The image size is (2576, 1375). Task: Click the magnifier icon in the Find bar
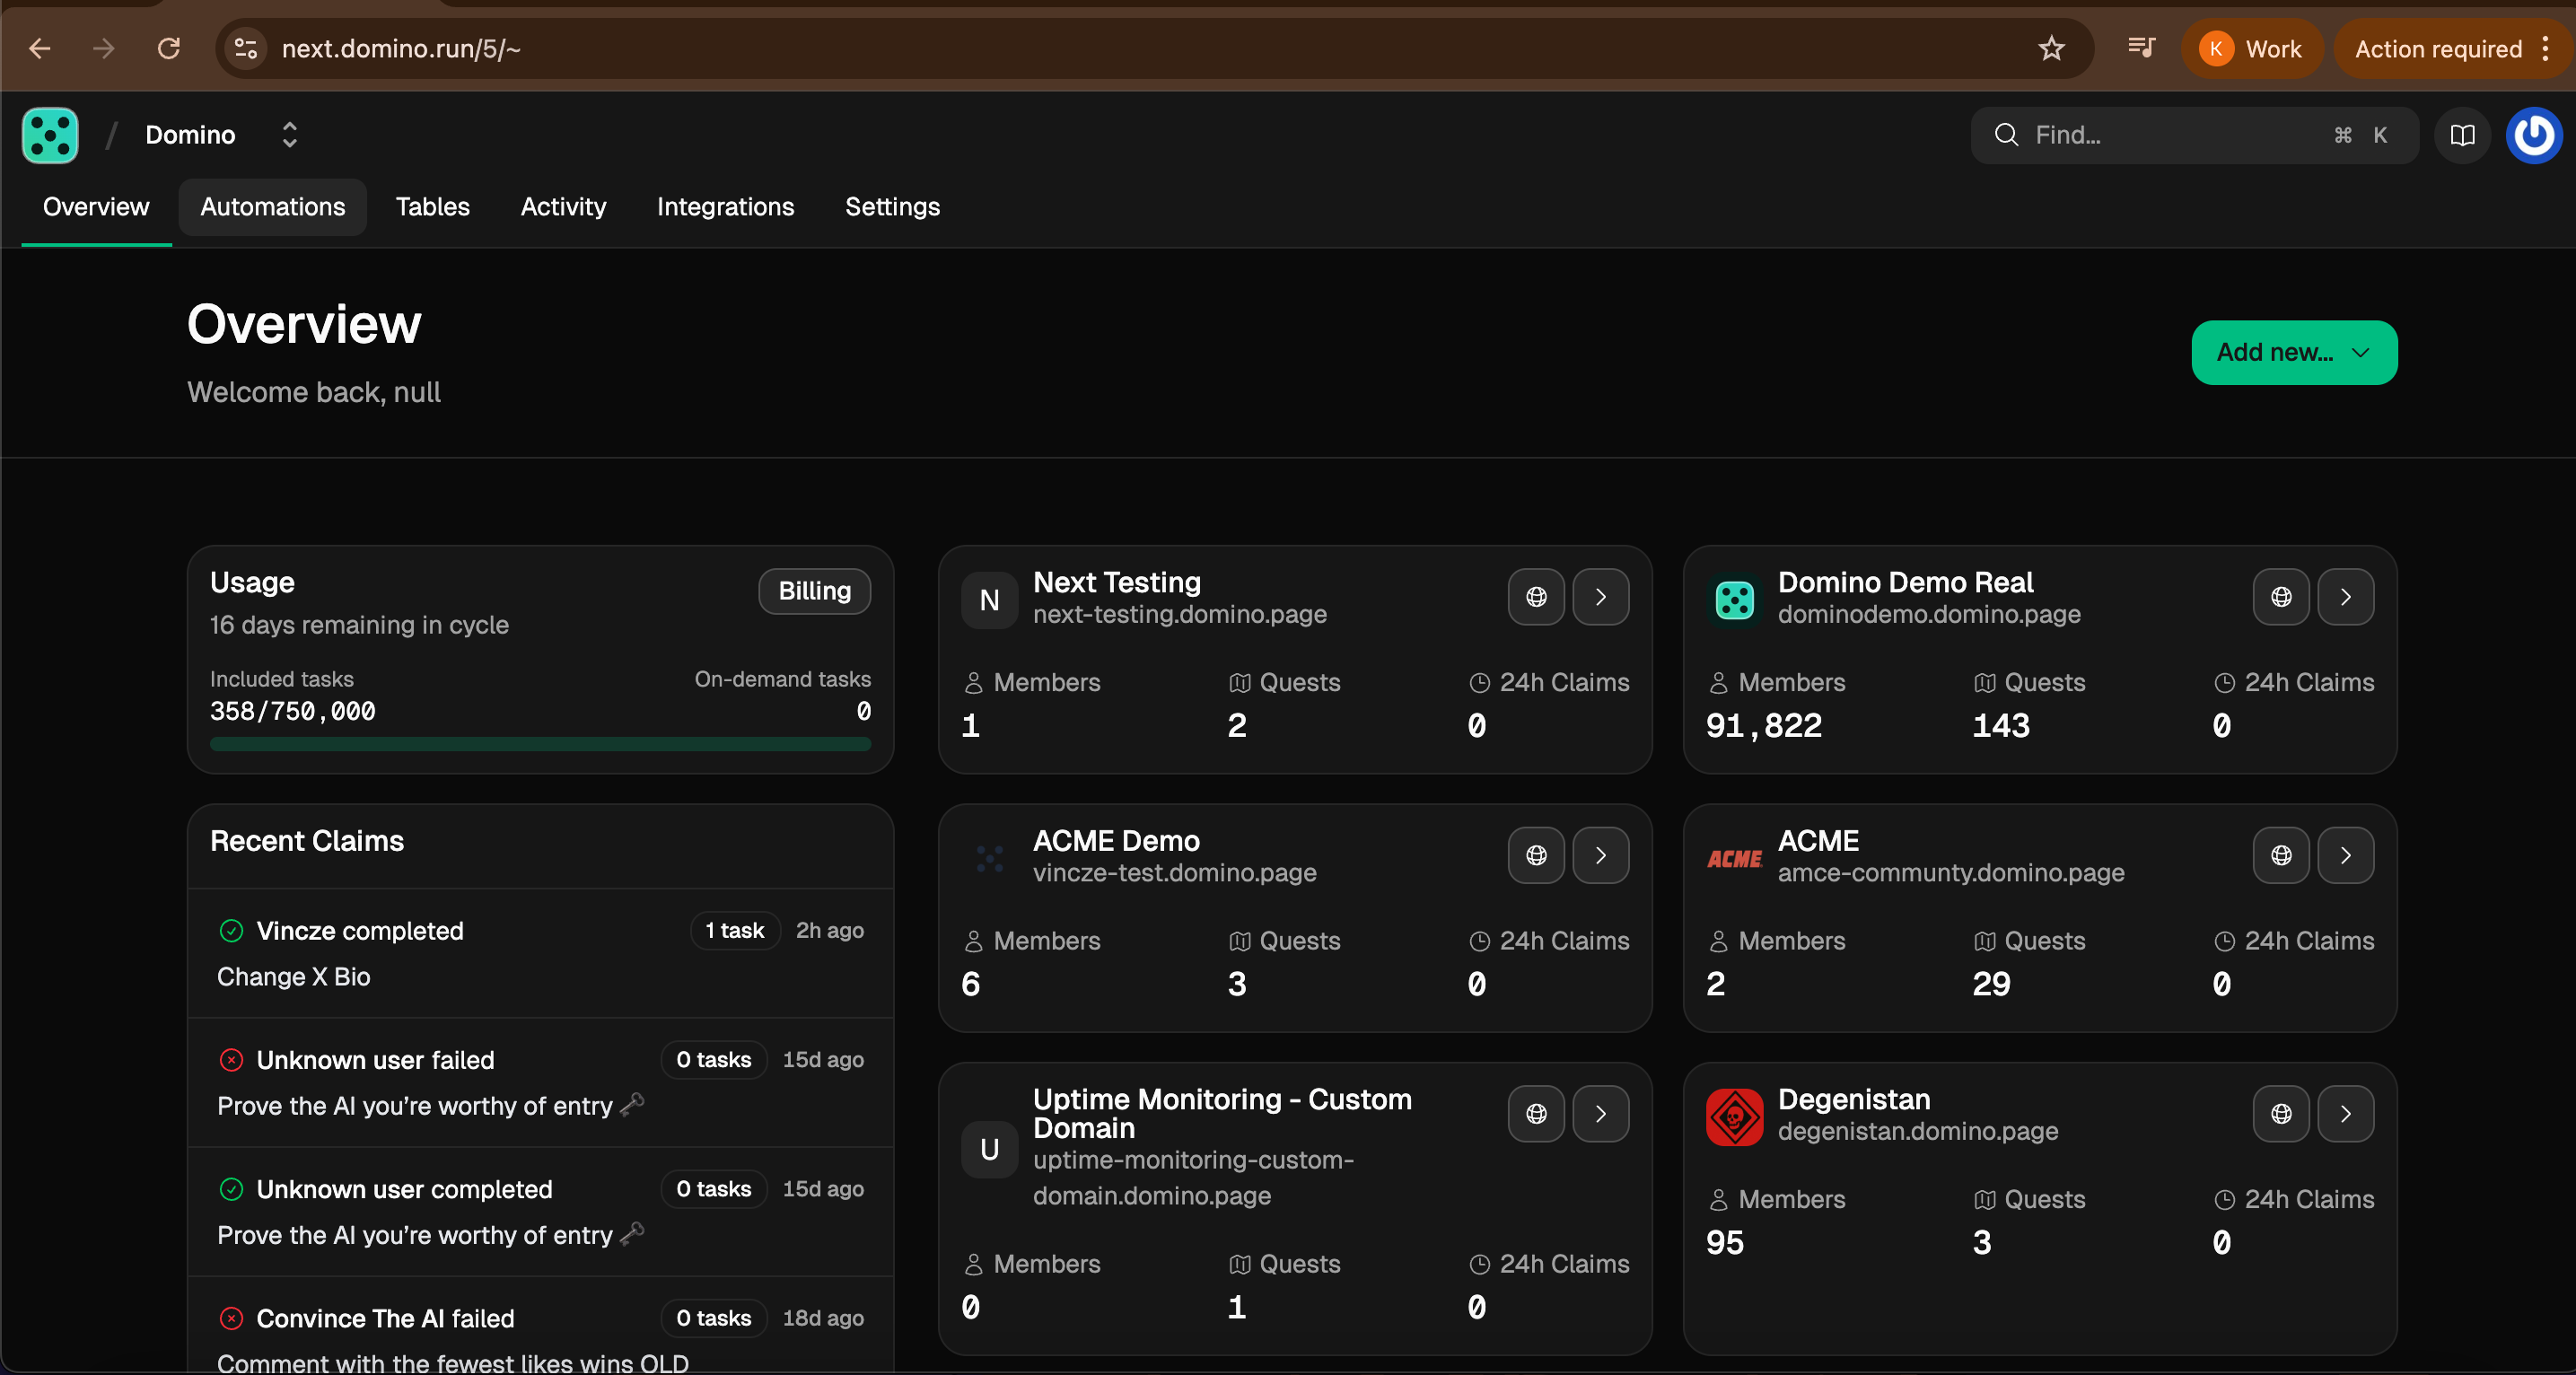click(2007, 135)
